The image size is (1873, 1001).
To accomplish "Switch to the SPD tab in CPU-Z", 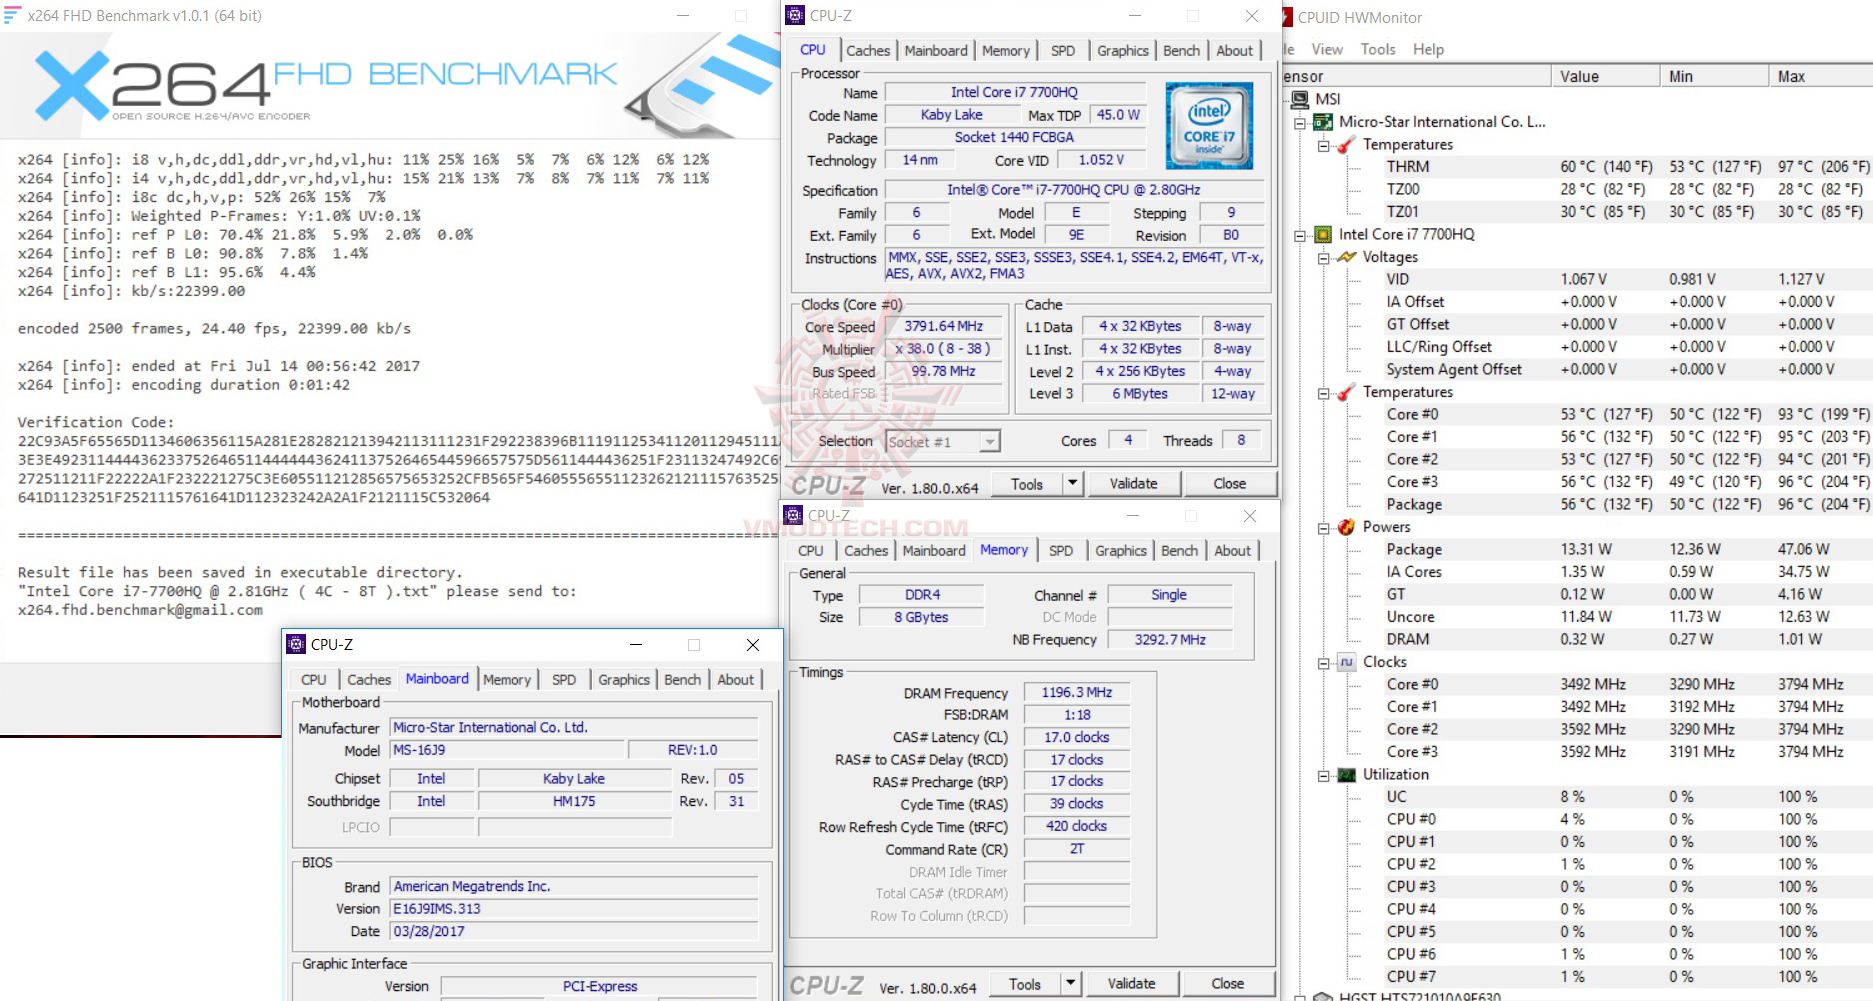I will click(1063, 50).
